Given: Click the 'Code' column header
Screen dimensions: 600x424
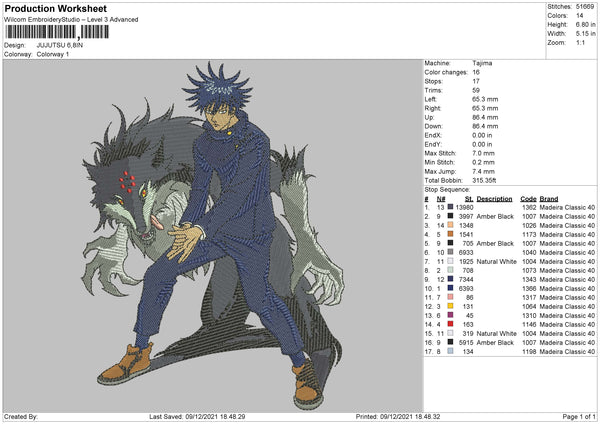Looking at the screenshot, I should click(x=528, y=199).
